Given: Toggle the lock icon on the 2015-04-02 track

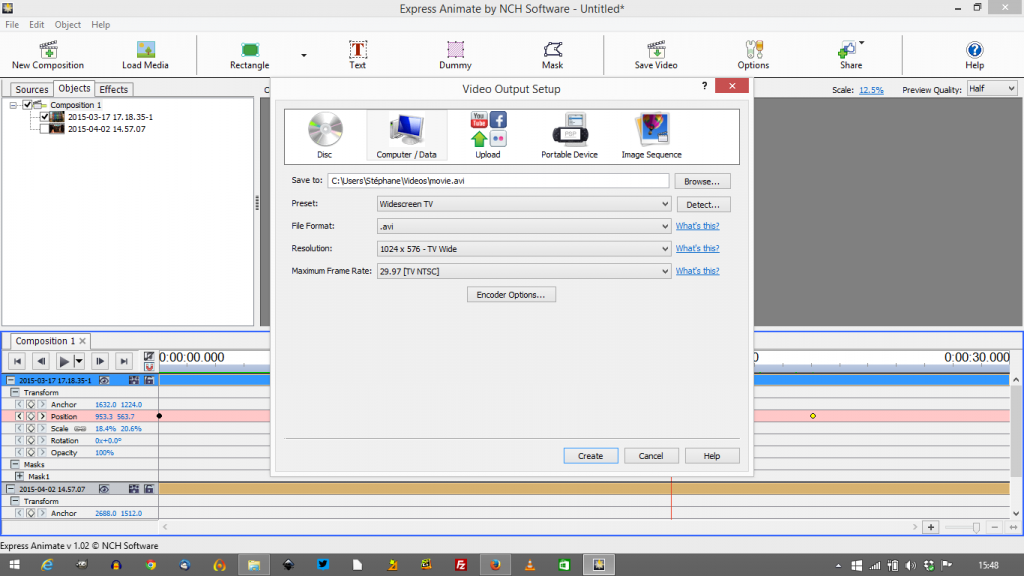Looking at the screenshot, I should [x=148, y=487].
